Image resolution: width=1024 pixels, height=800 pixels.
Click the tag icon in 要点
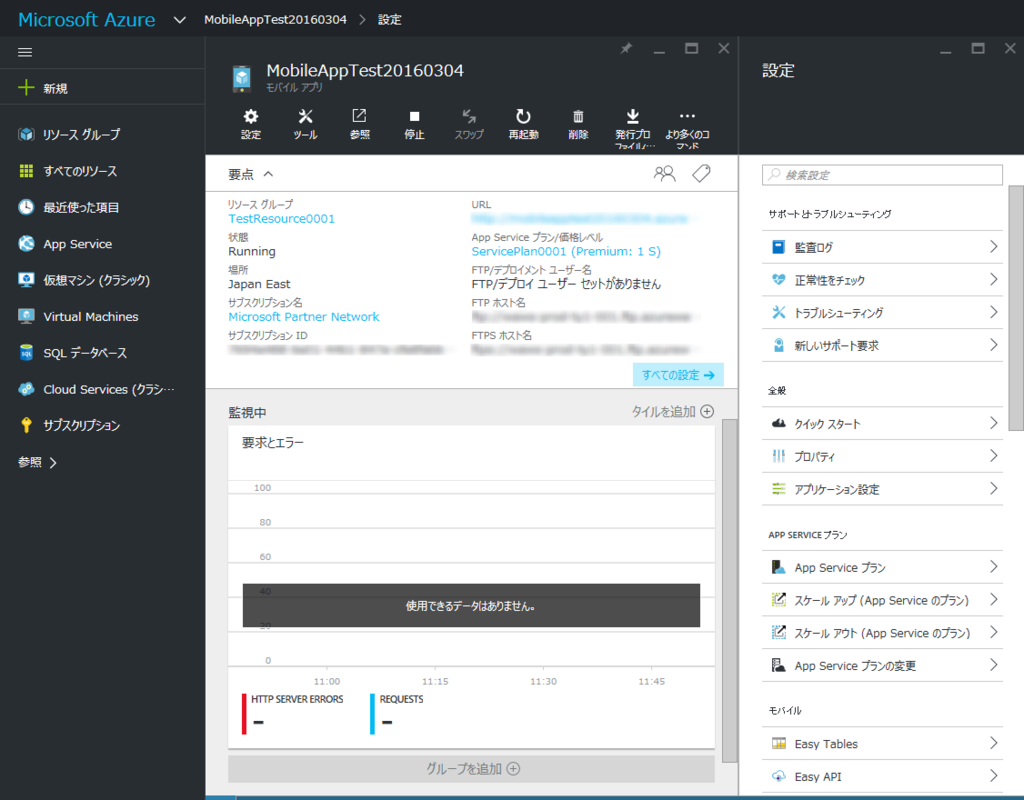(x=701, y=174)
